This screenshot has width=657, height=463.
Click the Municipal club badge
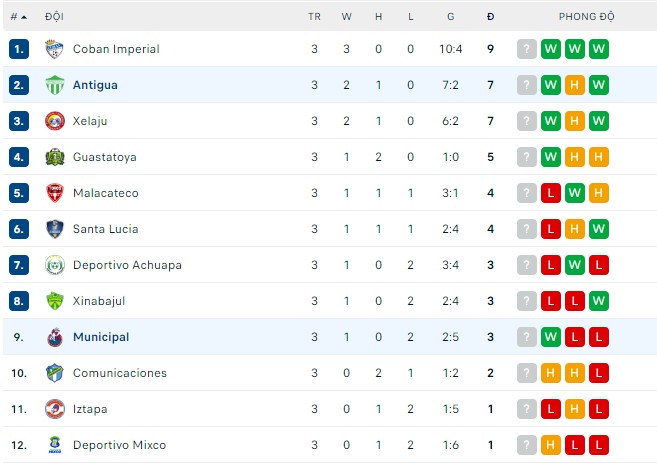54,337
